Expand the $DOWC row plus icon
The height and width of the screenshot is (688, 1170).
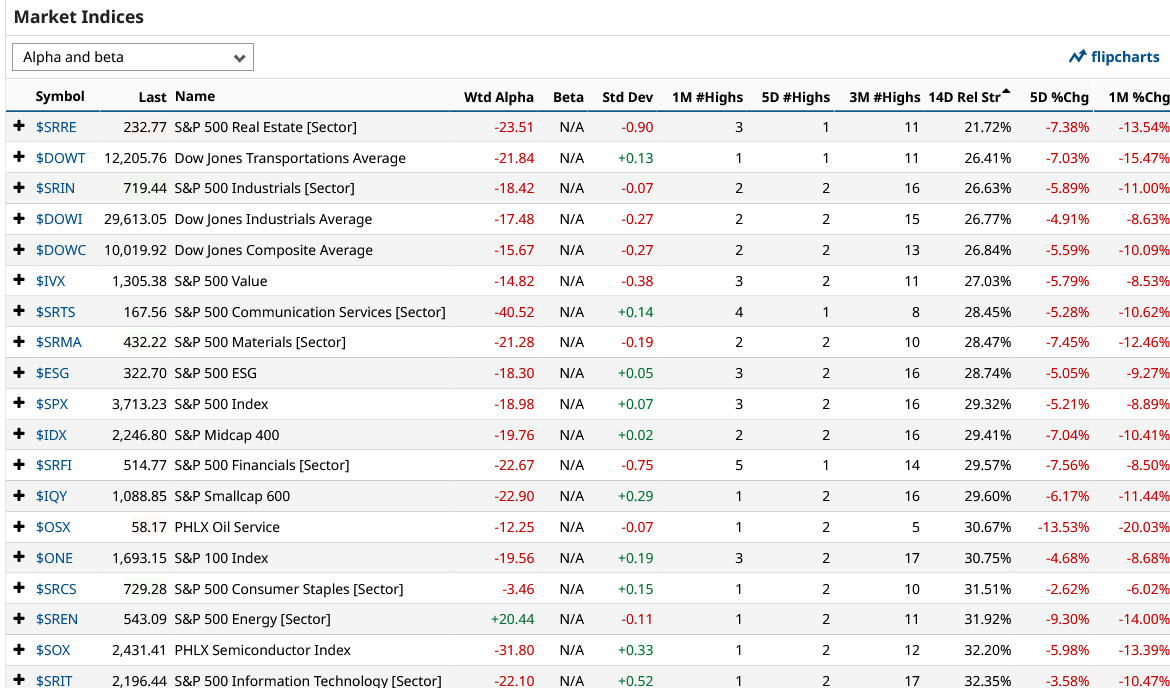(19, 250)
